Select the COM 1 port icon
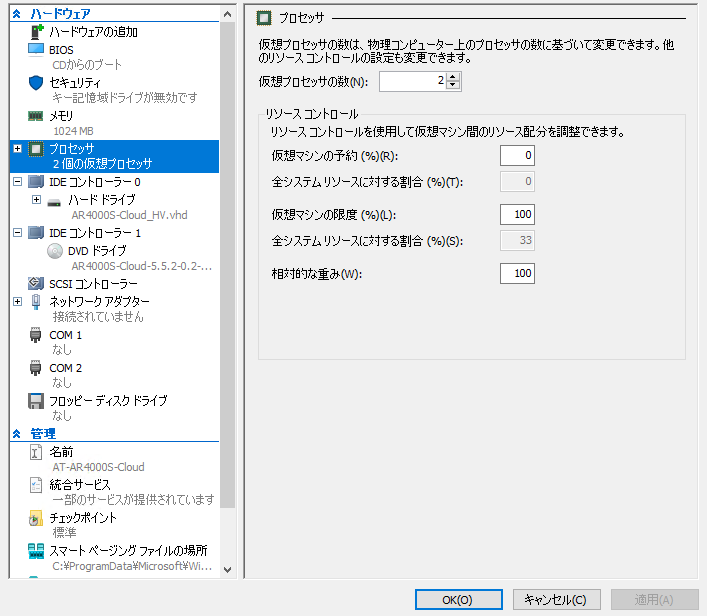This screenshot has height=616, width=707. coord(36,335)
